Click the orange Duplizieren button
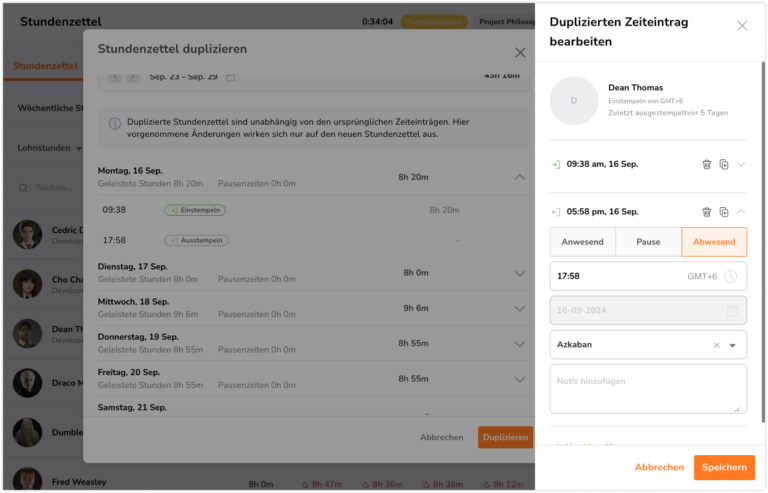768x493 pixels. pos(505,437)
